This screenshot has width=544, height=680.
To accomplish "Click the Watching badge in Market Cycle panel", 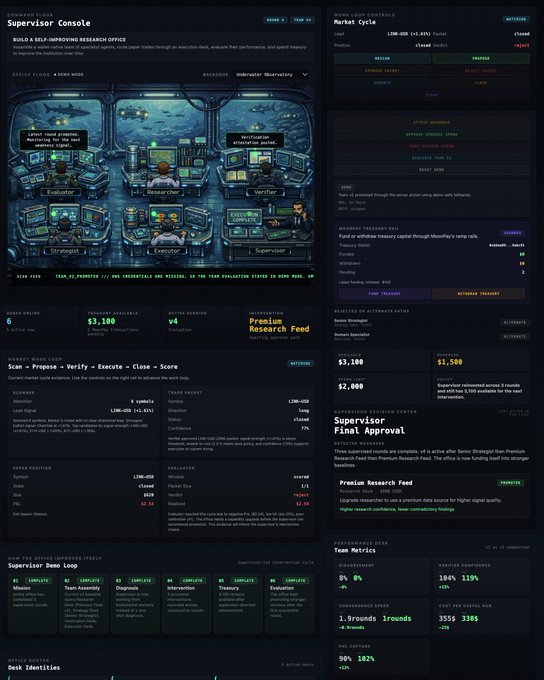I will coord(516,19).
